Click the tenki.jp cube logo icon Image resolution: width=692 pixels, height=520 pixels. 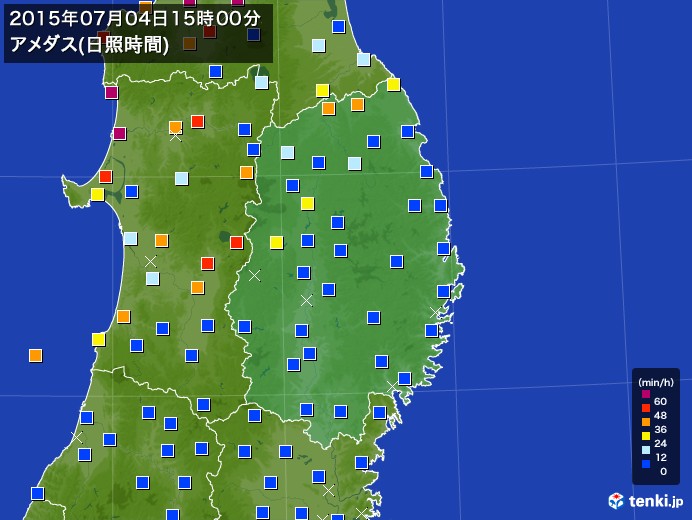point(616,501)
